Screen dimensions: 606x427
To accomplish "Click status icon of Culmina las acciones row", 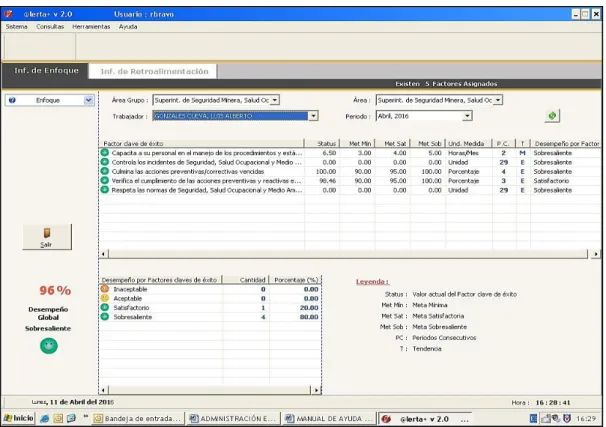I will pyautogui.click(x=105, y=171).
